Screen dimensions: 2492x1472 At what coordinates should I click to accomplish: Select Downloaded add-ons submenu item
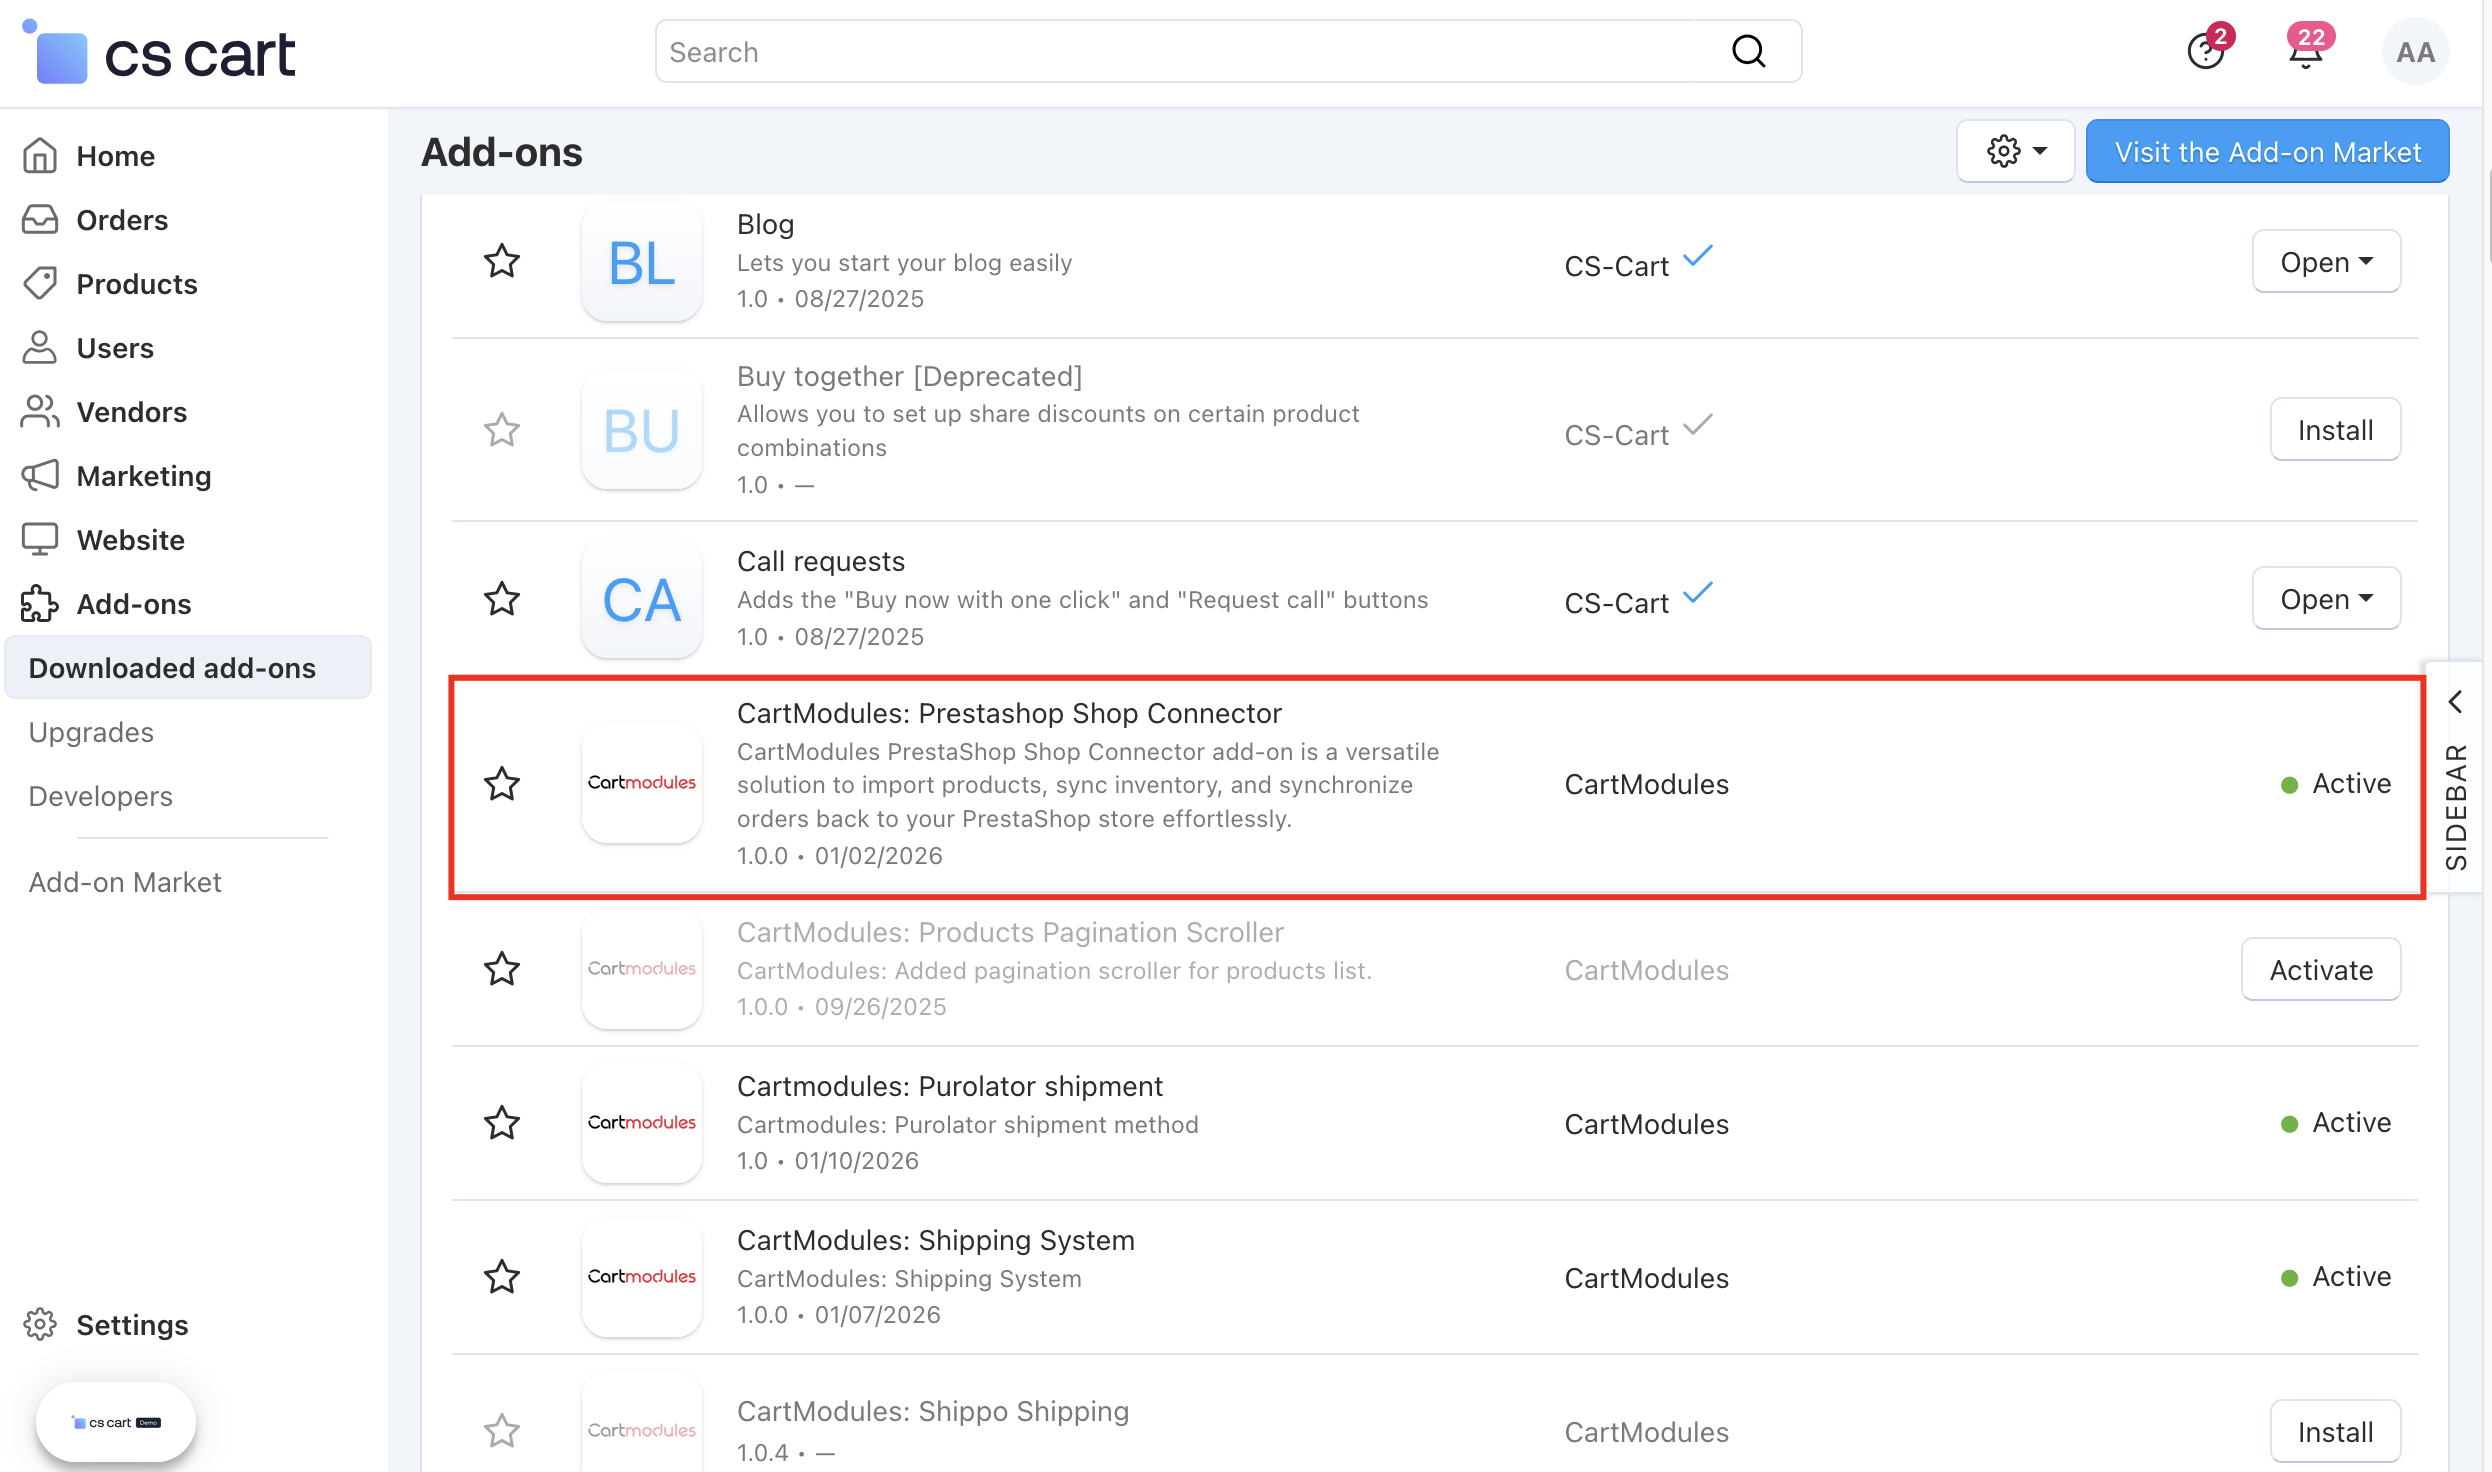click(x=188, y=668)
